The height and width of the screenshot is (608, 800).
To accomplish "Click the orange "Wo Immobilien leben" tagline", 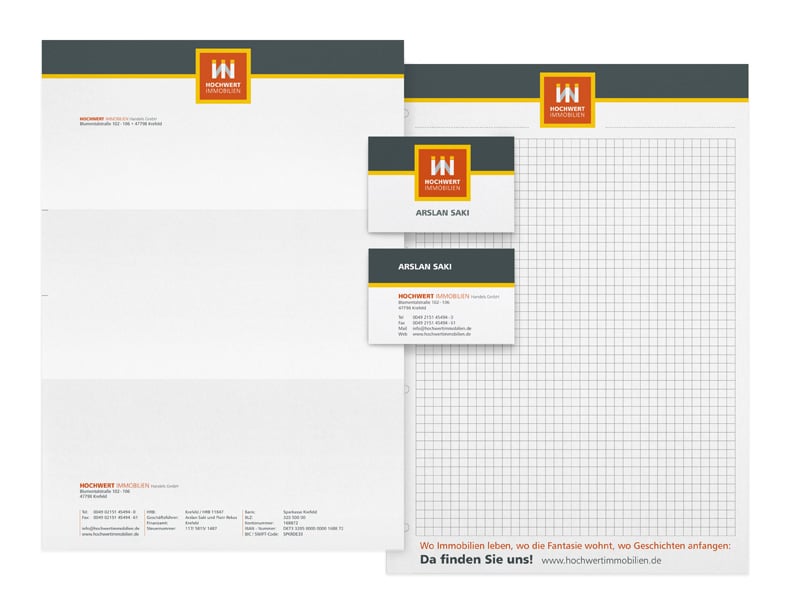I will tap(575, 546).
